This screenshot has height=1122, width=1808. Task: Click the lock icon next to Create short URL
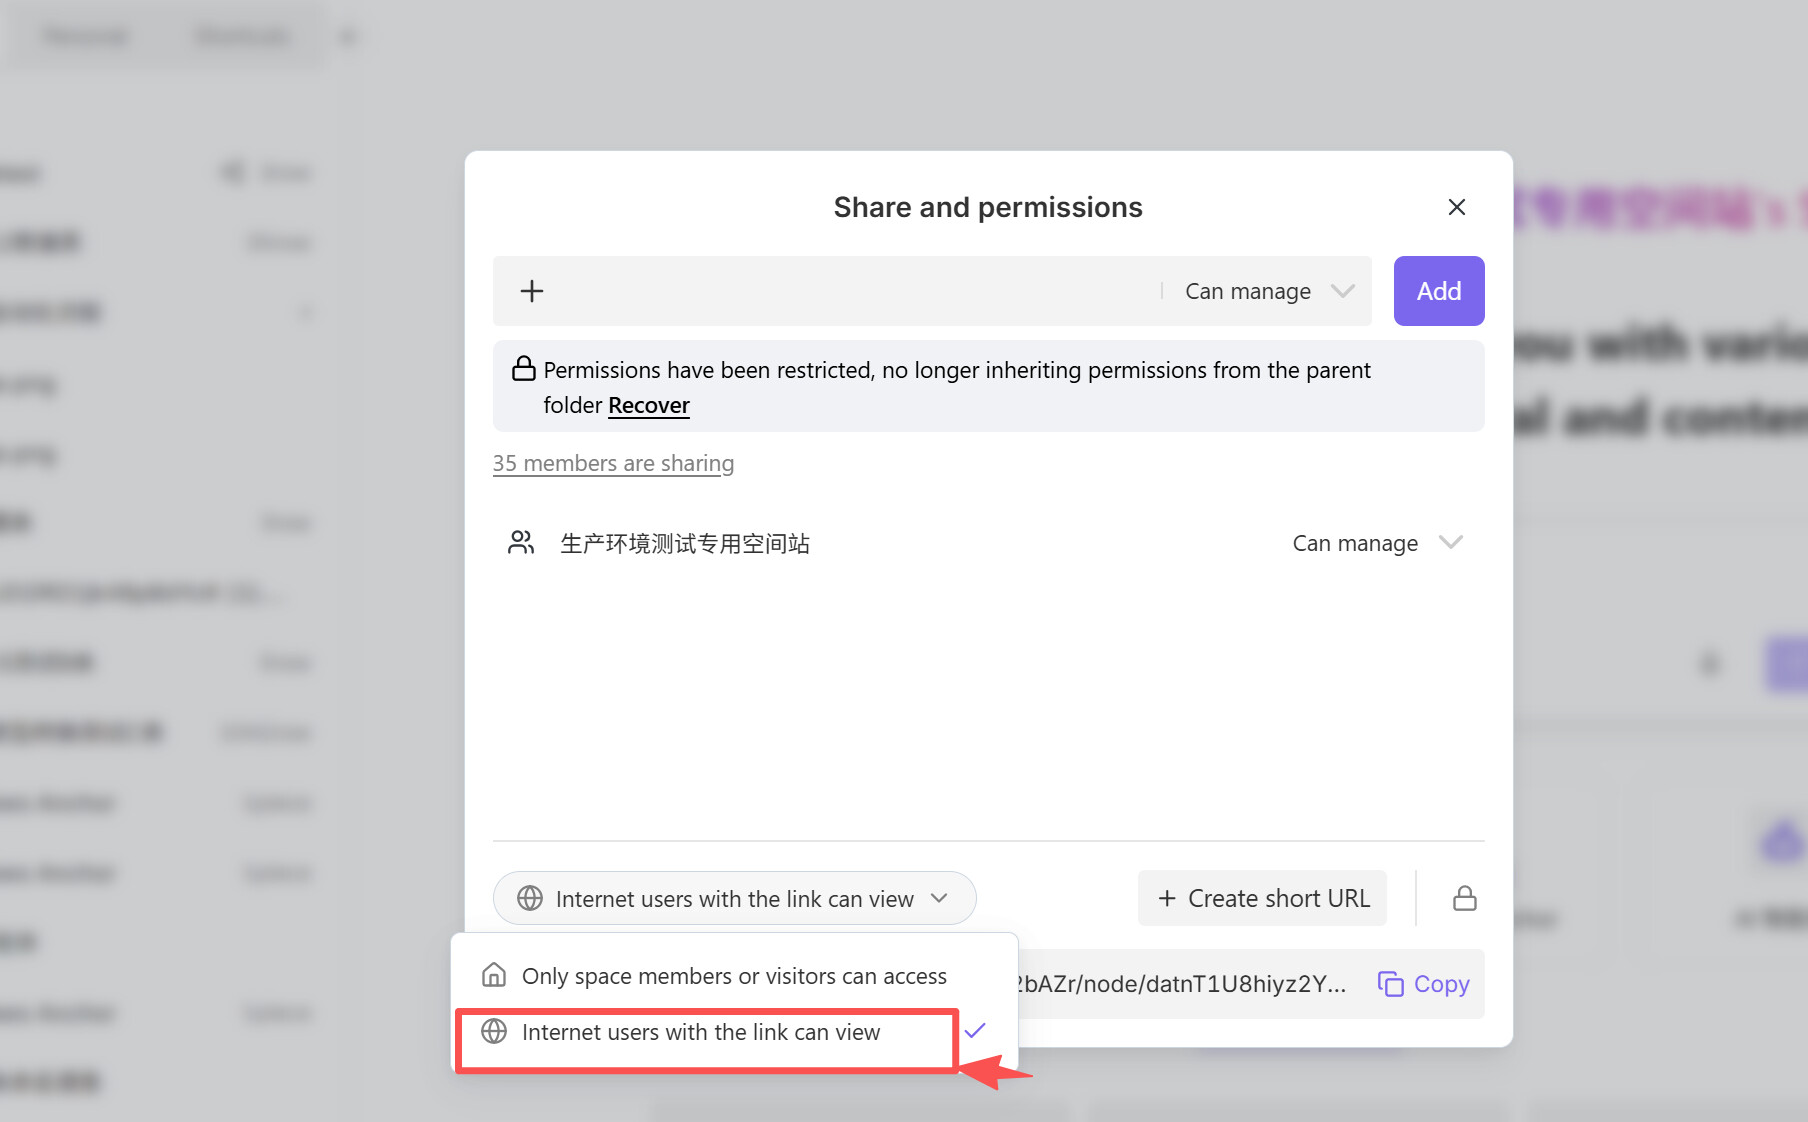click(1464, 898)
